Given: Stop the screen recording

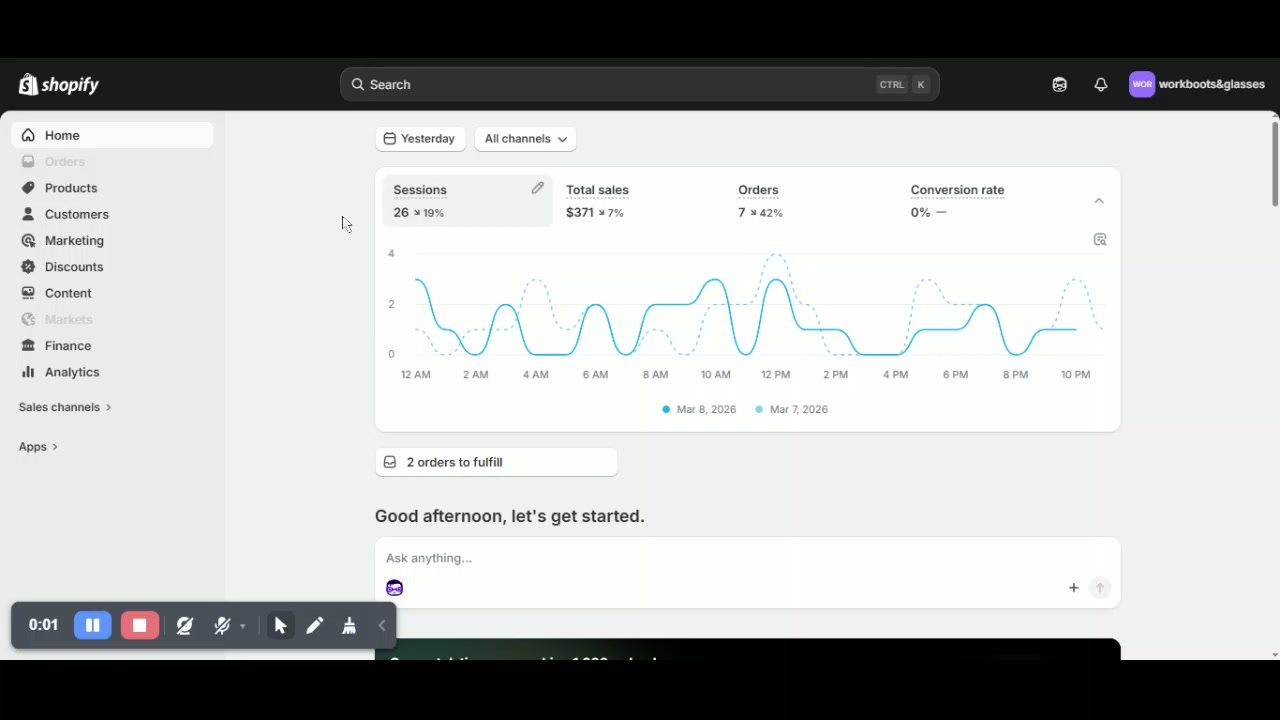Looking at the screenshot, I should point(140,625).
